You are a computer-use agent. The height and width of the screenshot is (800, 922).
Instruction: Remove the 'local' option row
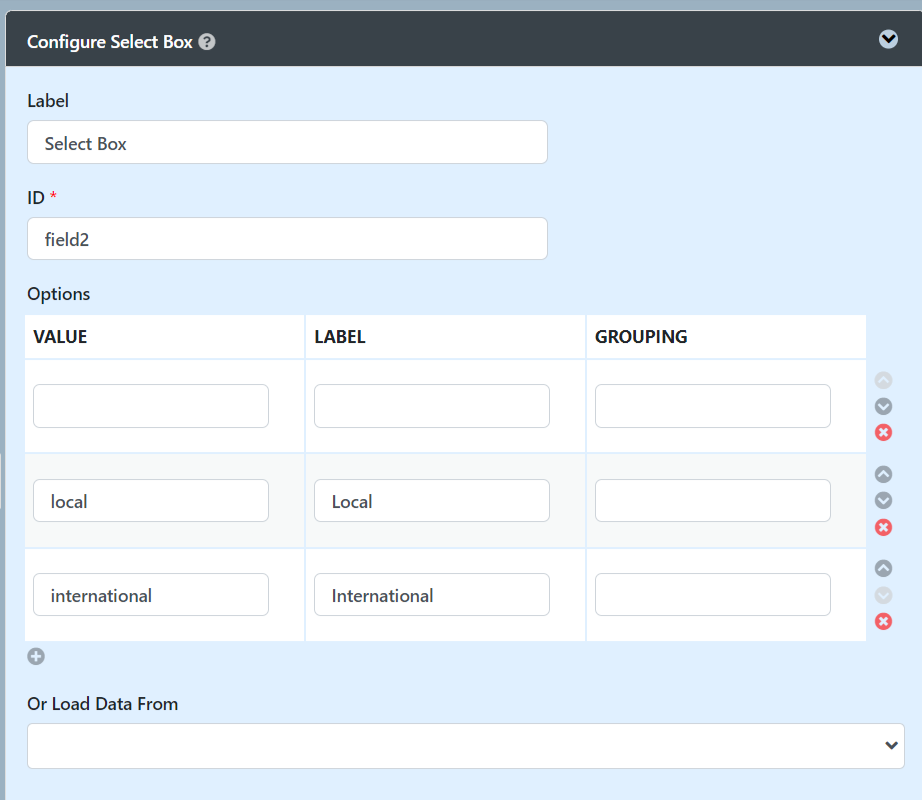pos(883,527)
